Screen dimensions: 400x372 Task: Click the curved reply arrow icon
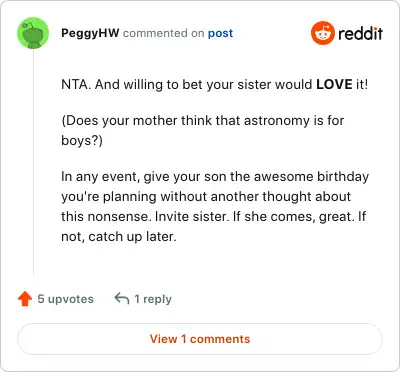[x=122, y=299]
